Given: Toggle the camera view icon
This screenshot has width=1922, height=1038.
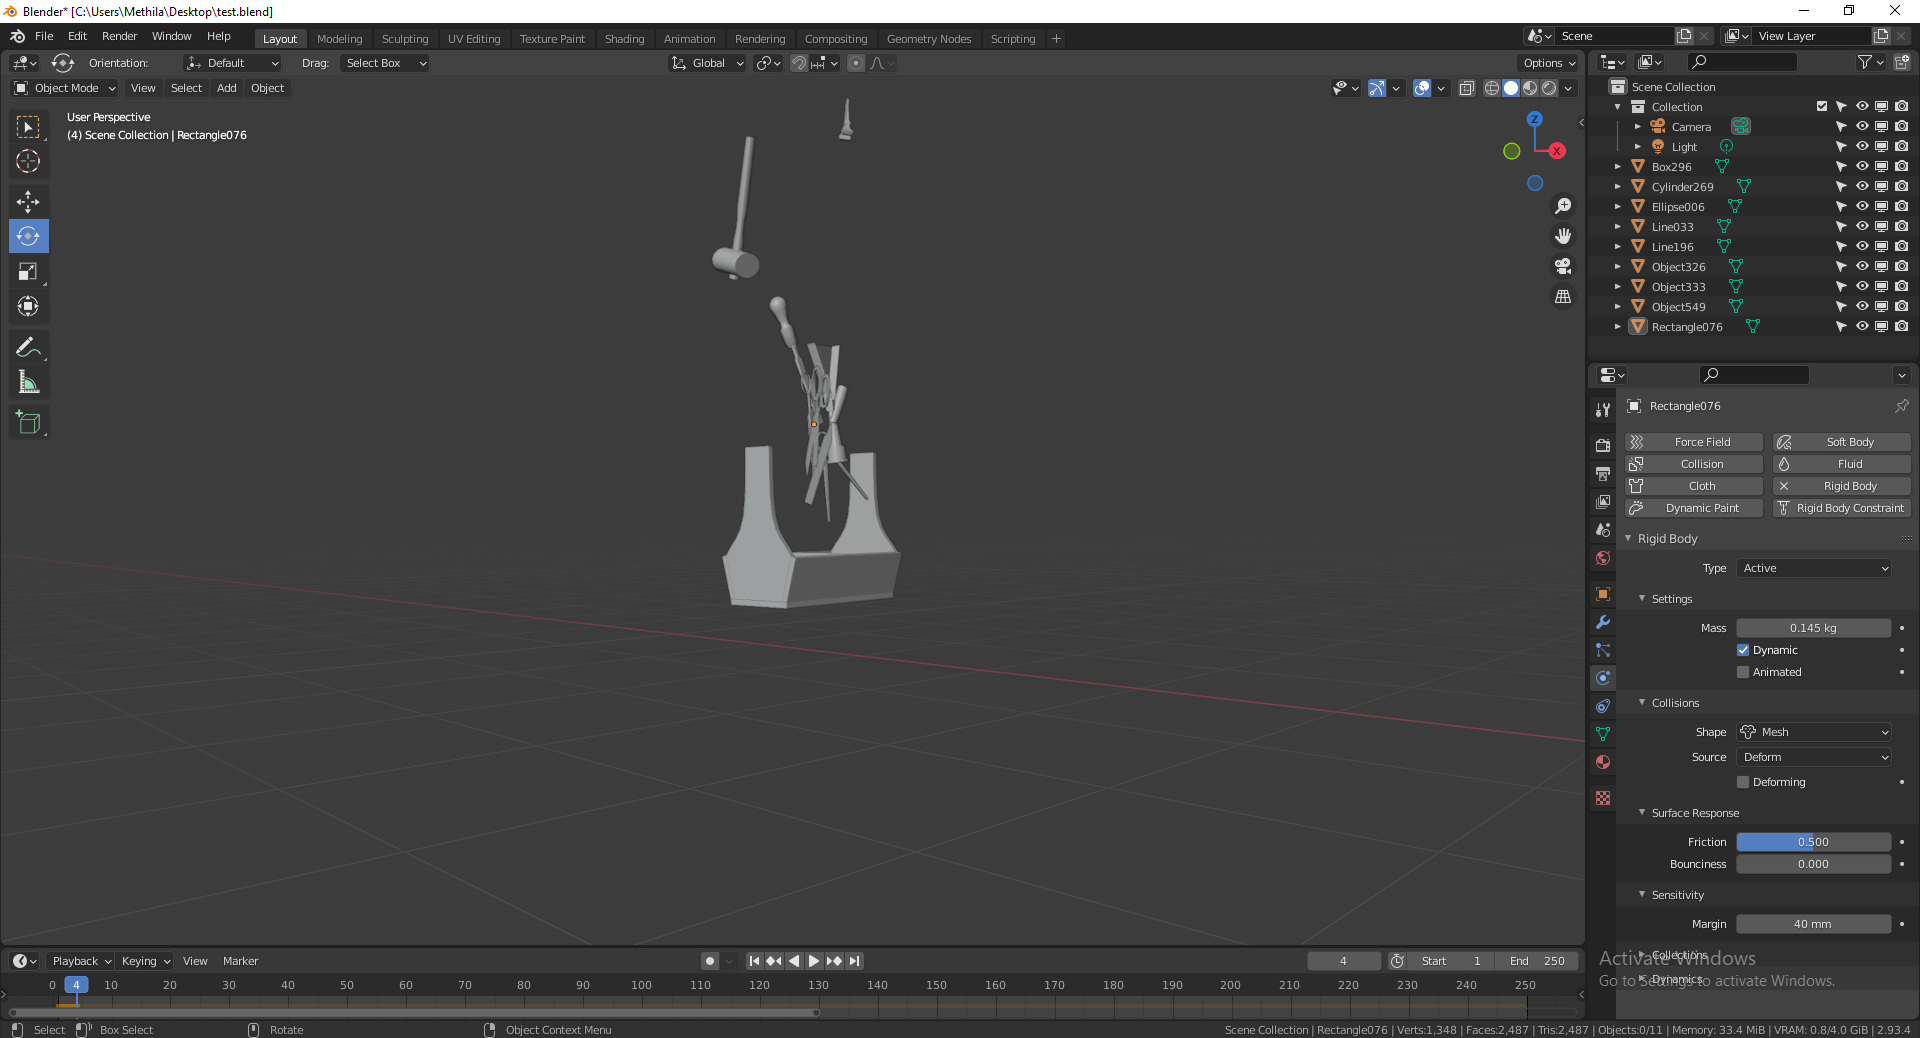Looking at the screenshot, I should pyautogui.click(x=1562, y=266).
